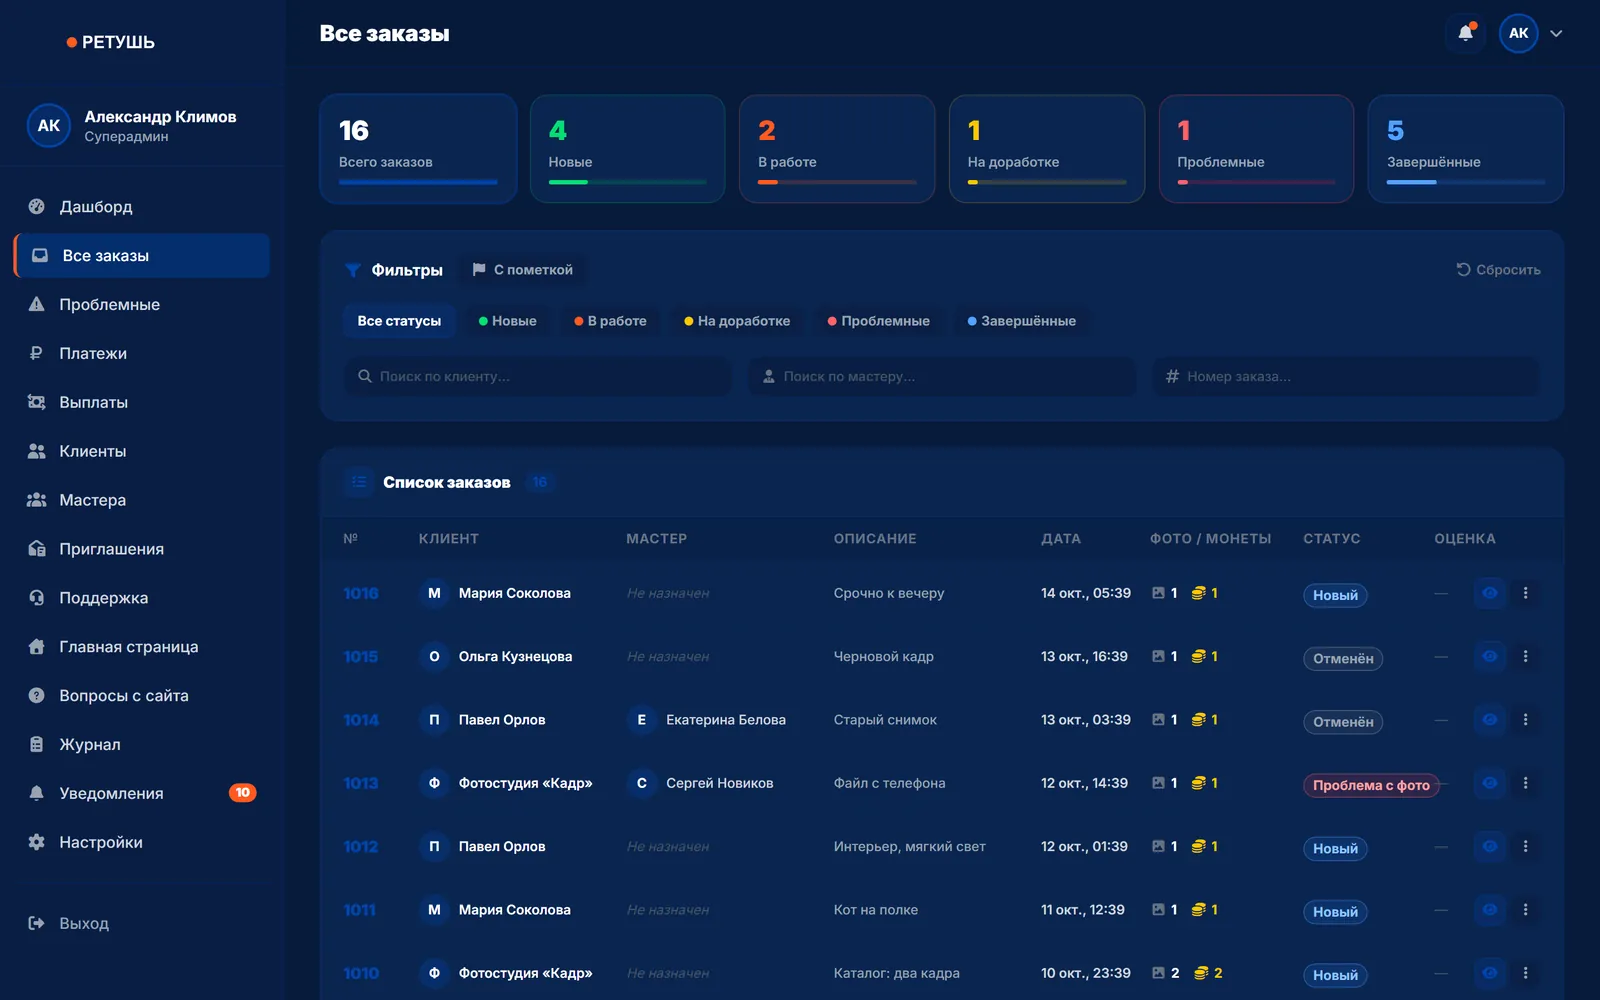This screenshot has height=1000, width=1600.
Task: Open order number 1016 link
Action: 361,594
